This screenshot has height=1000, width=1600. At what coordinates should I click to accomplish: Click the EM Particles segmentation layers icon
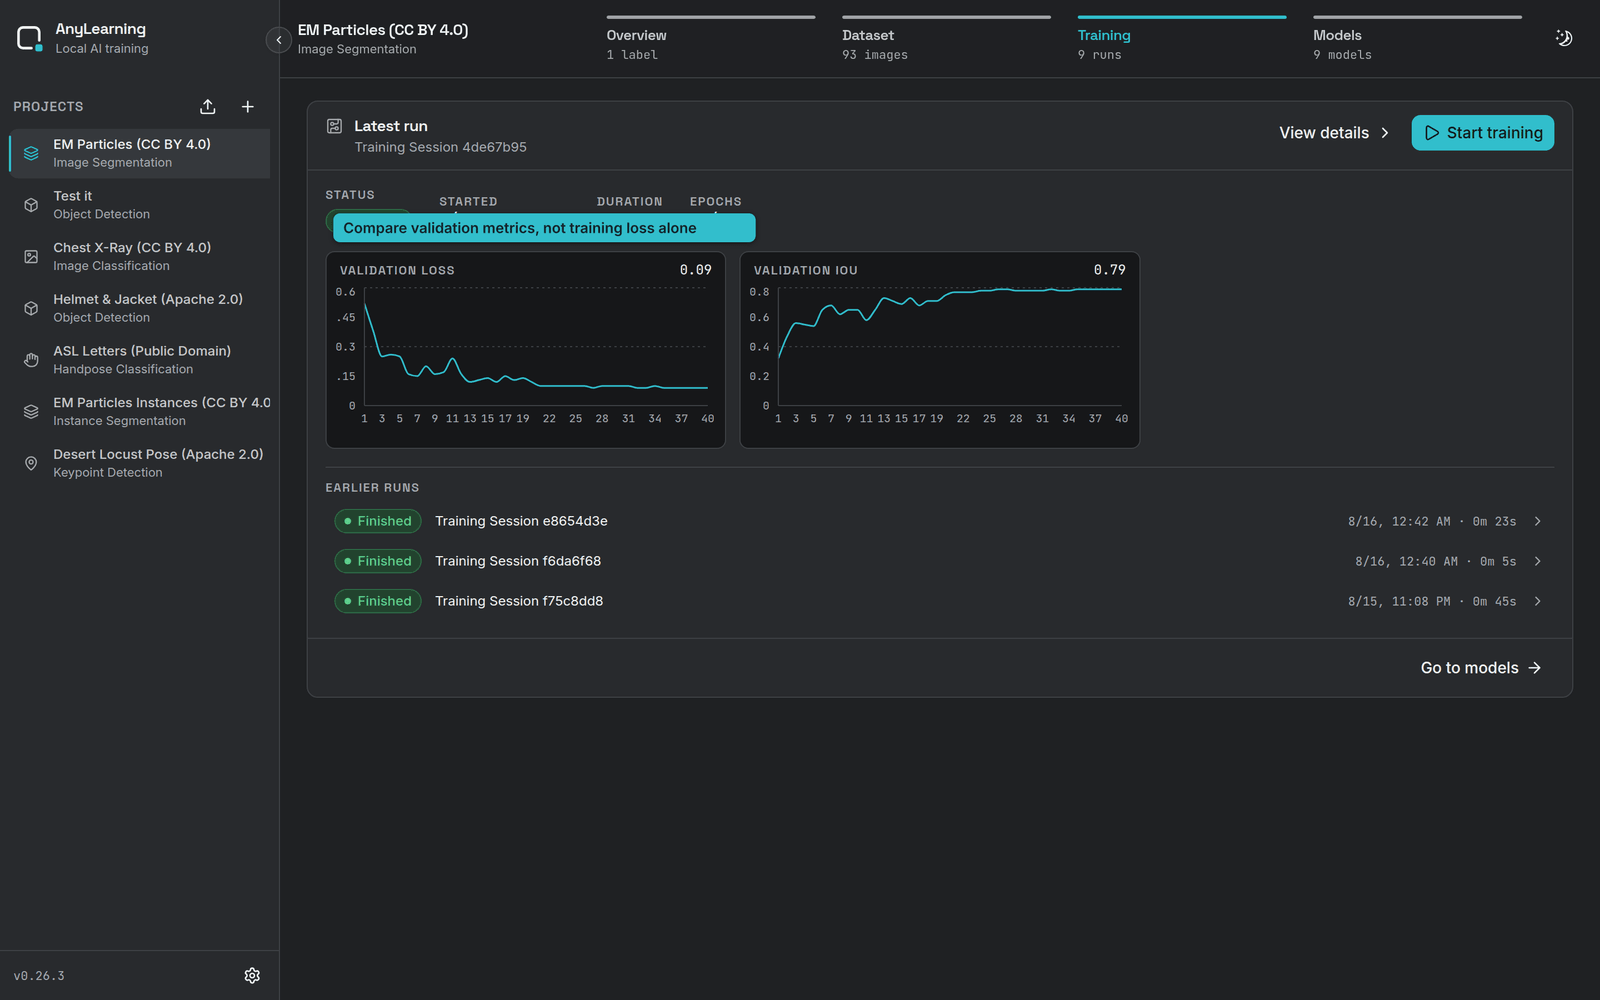[x=31, y=153]
